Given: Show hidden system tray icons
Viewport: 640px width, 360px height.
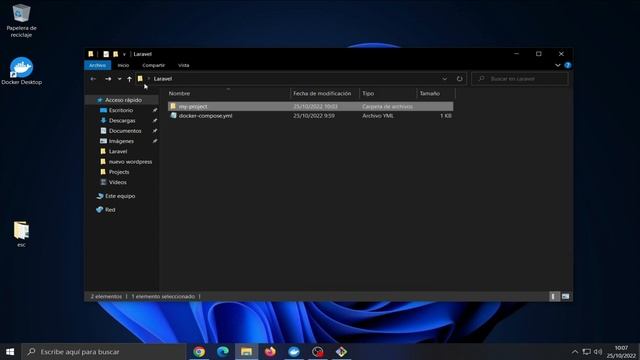Looking at the screenshot, I should coord(575,352).
